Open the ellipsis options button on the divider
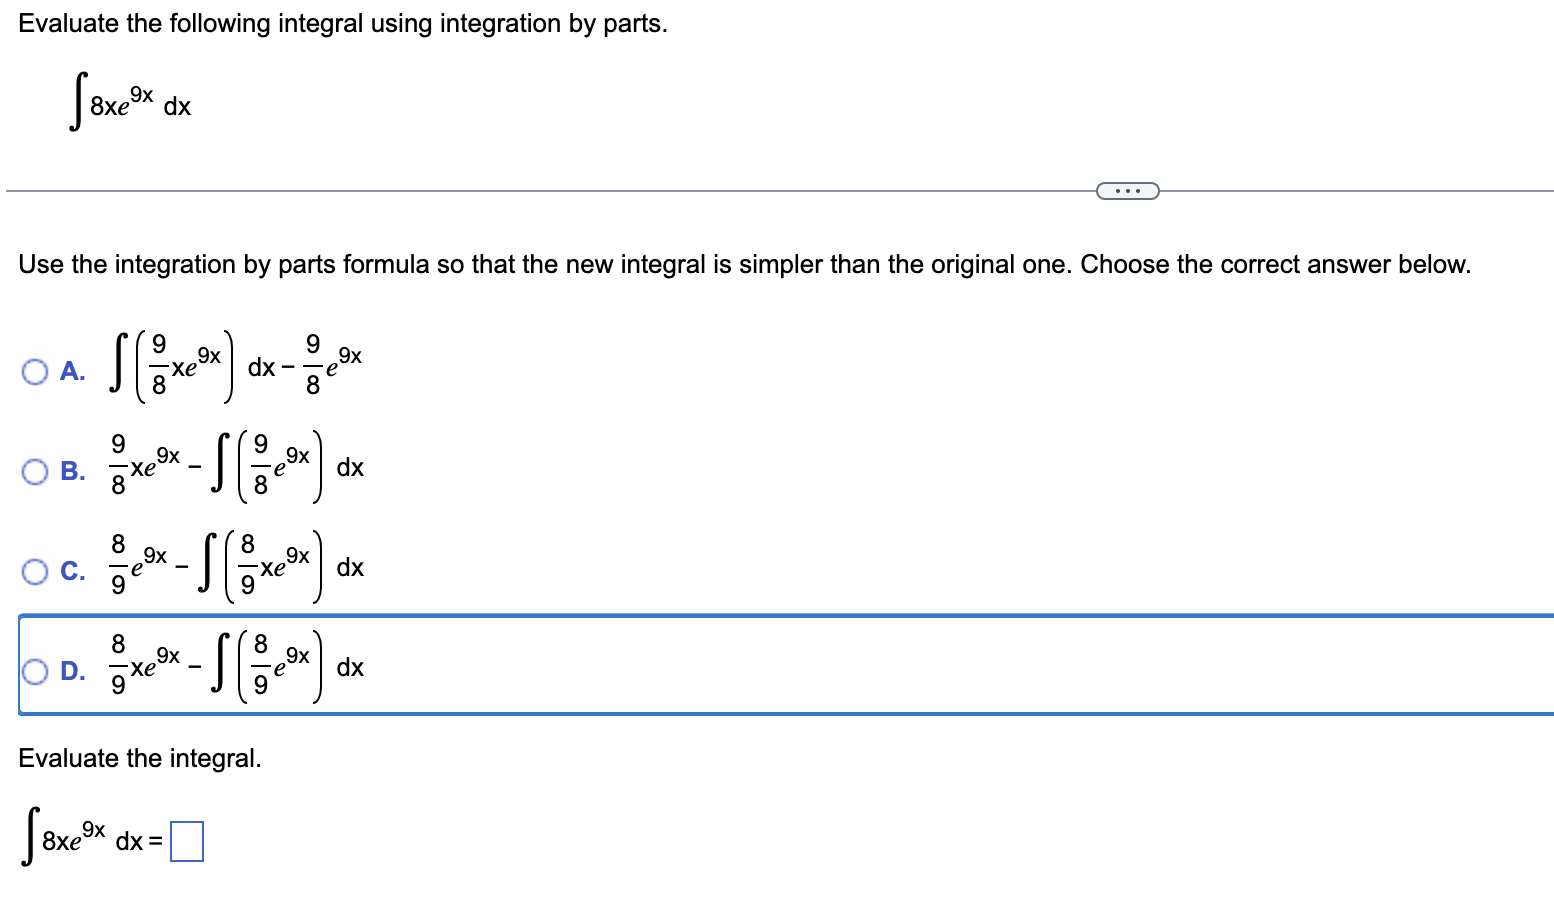 click(1127, 190)
